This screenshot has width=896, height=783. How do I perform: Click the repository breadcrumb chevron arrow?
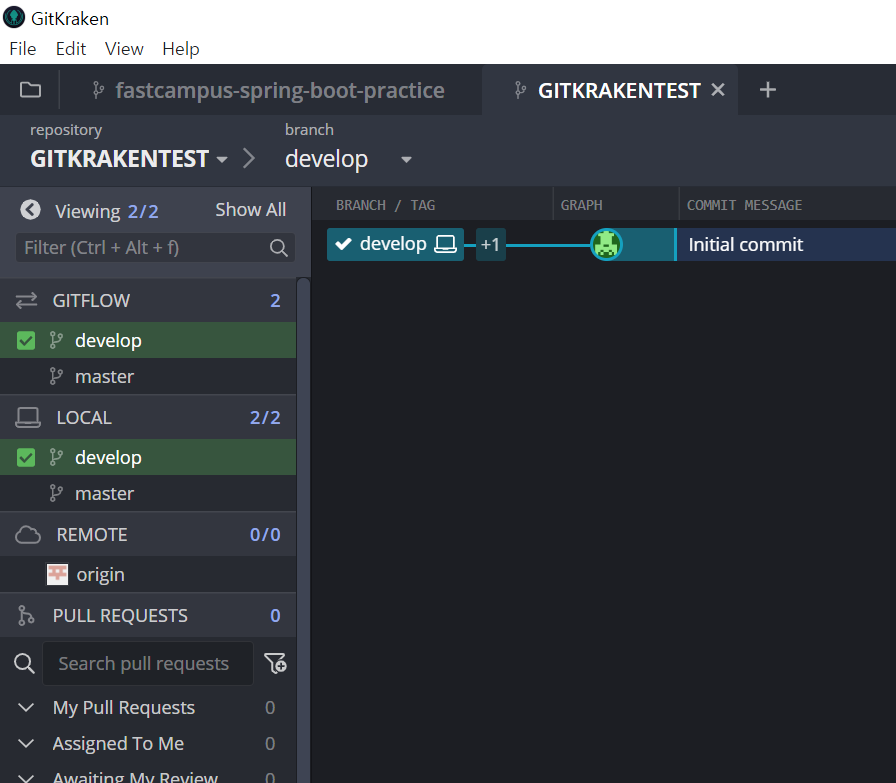(x=249, y=158)
